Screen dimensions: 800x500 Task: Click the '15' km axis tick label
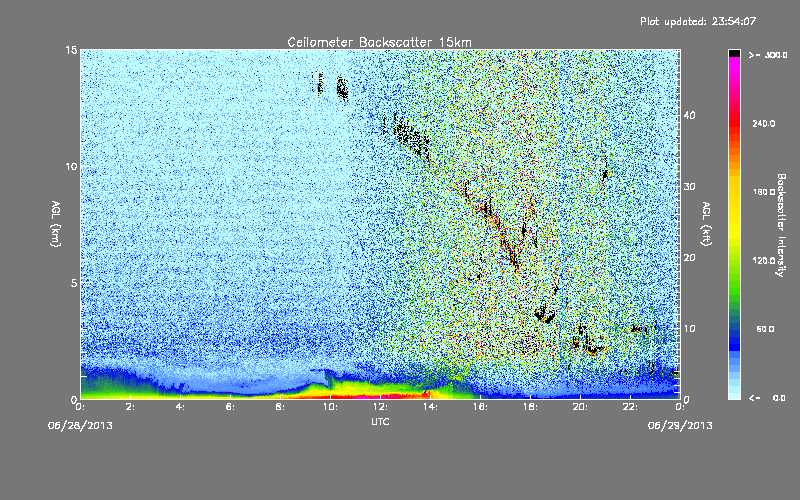click(x=71, y=50)
